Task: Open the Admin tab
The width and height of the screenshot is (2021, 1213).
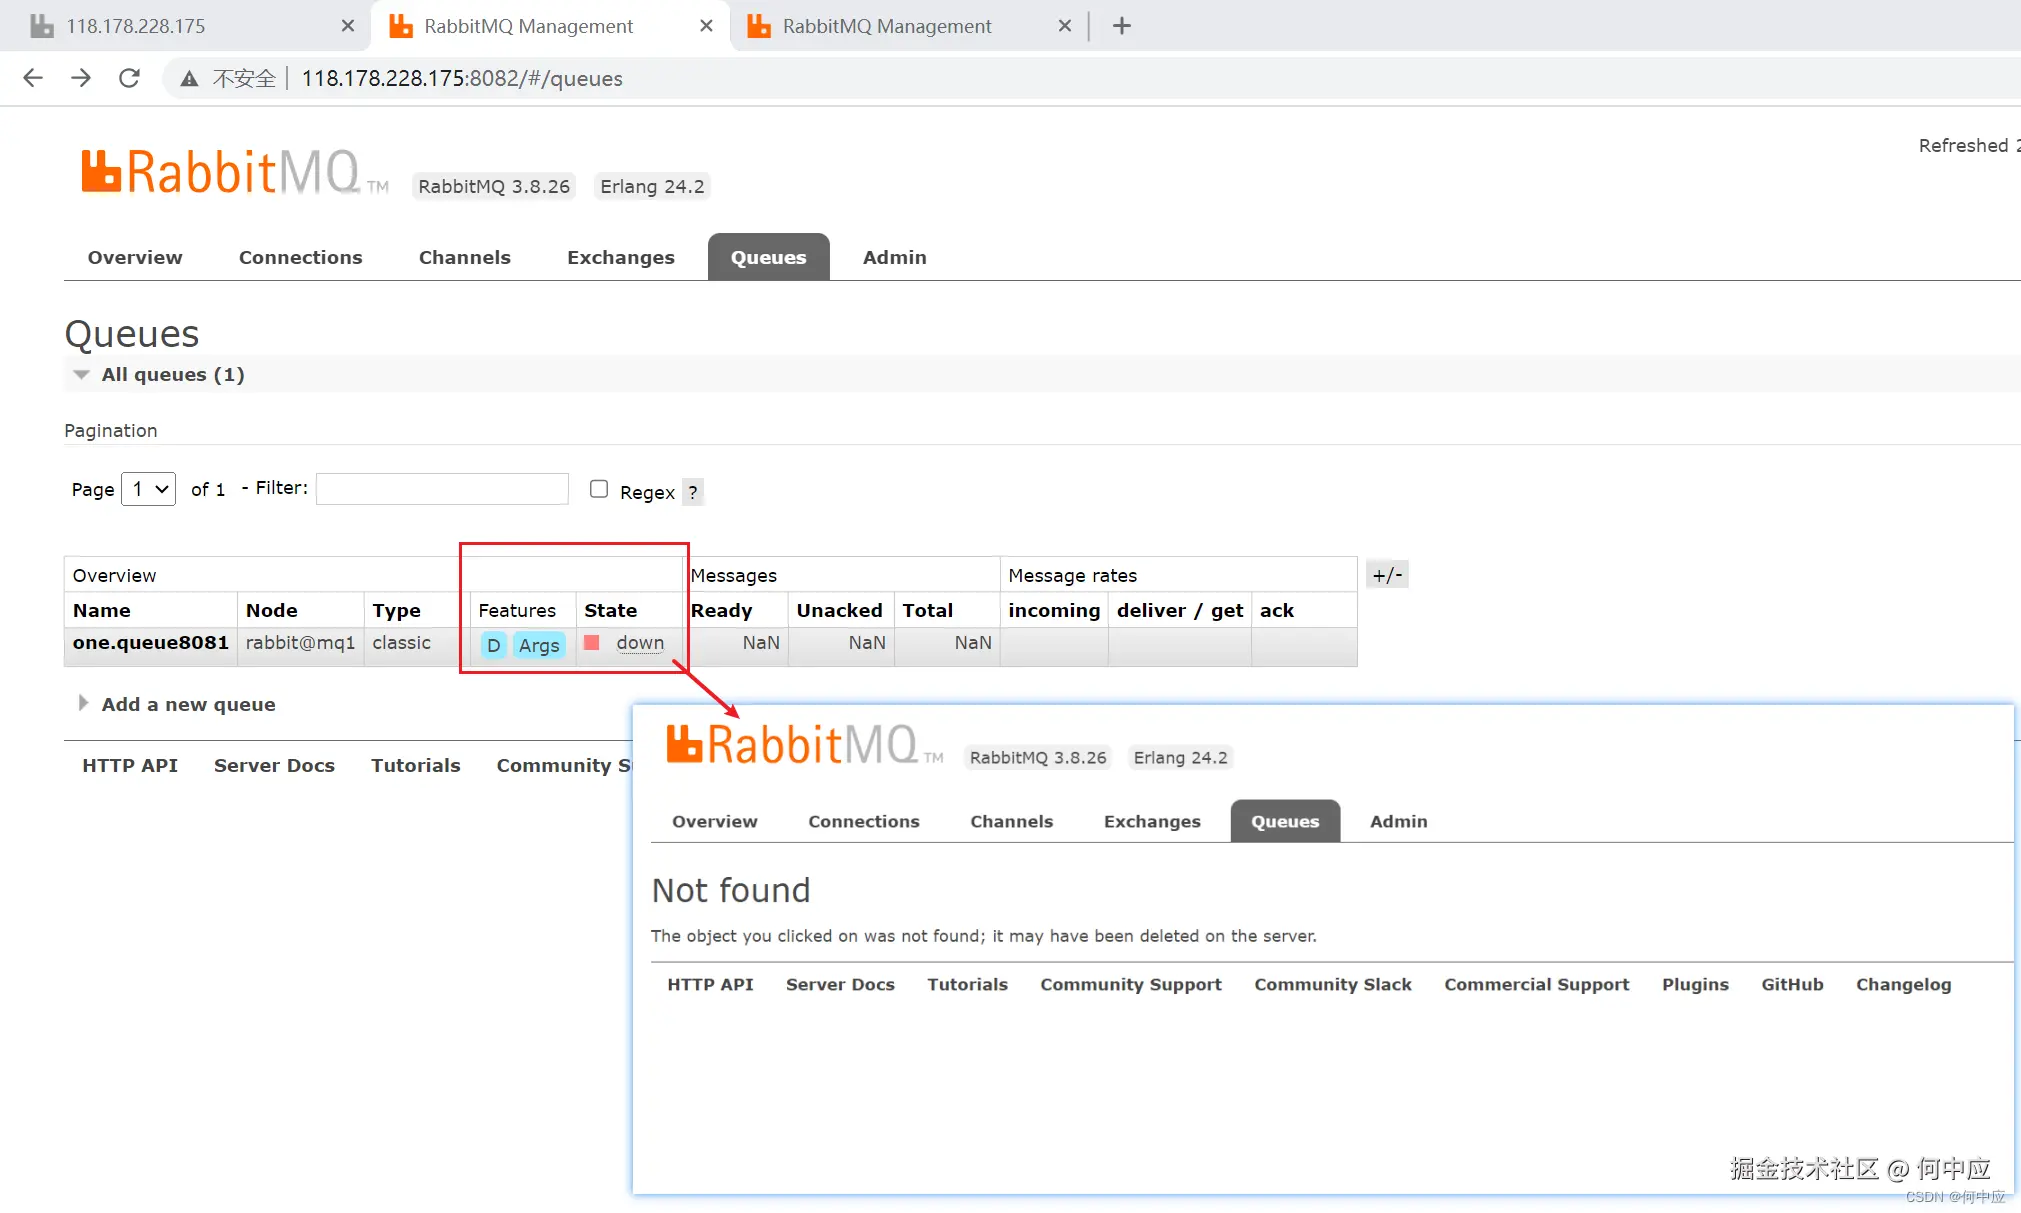Action: 894,257
